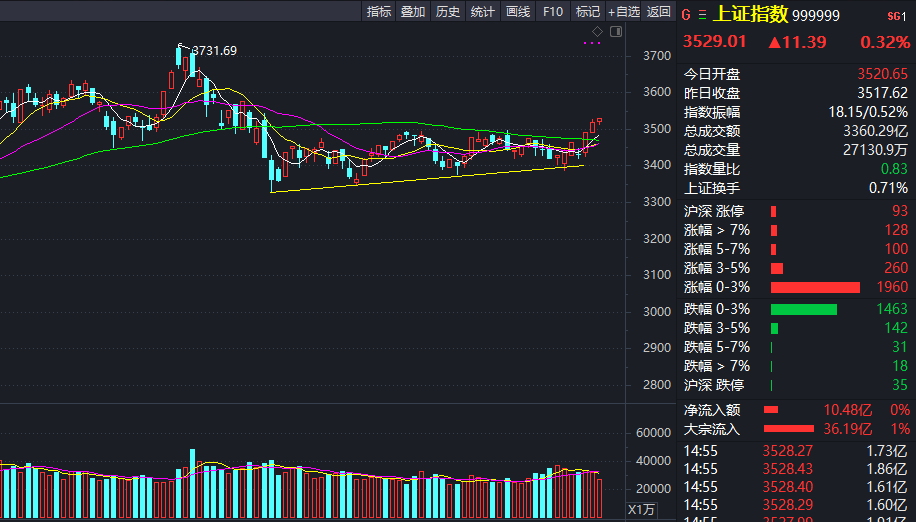Image resolution: width=916 pixels, height=522 pixels.
Task: Toggle 叠加 overlay on the chart
Action: click(x=413, y=12)
